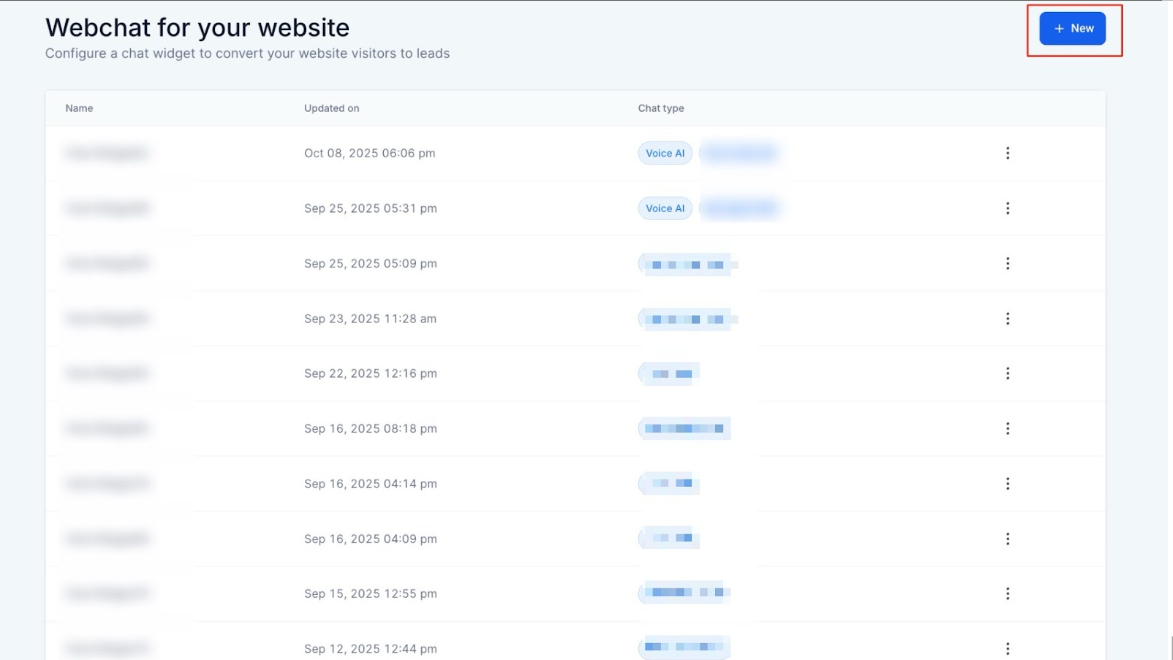The image size is (1173, 660).
Task: Open three-dot menu for Sep 25 05:09 pm row
Action: 1007,263
